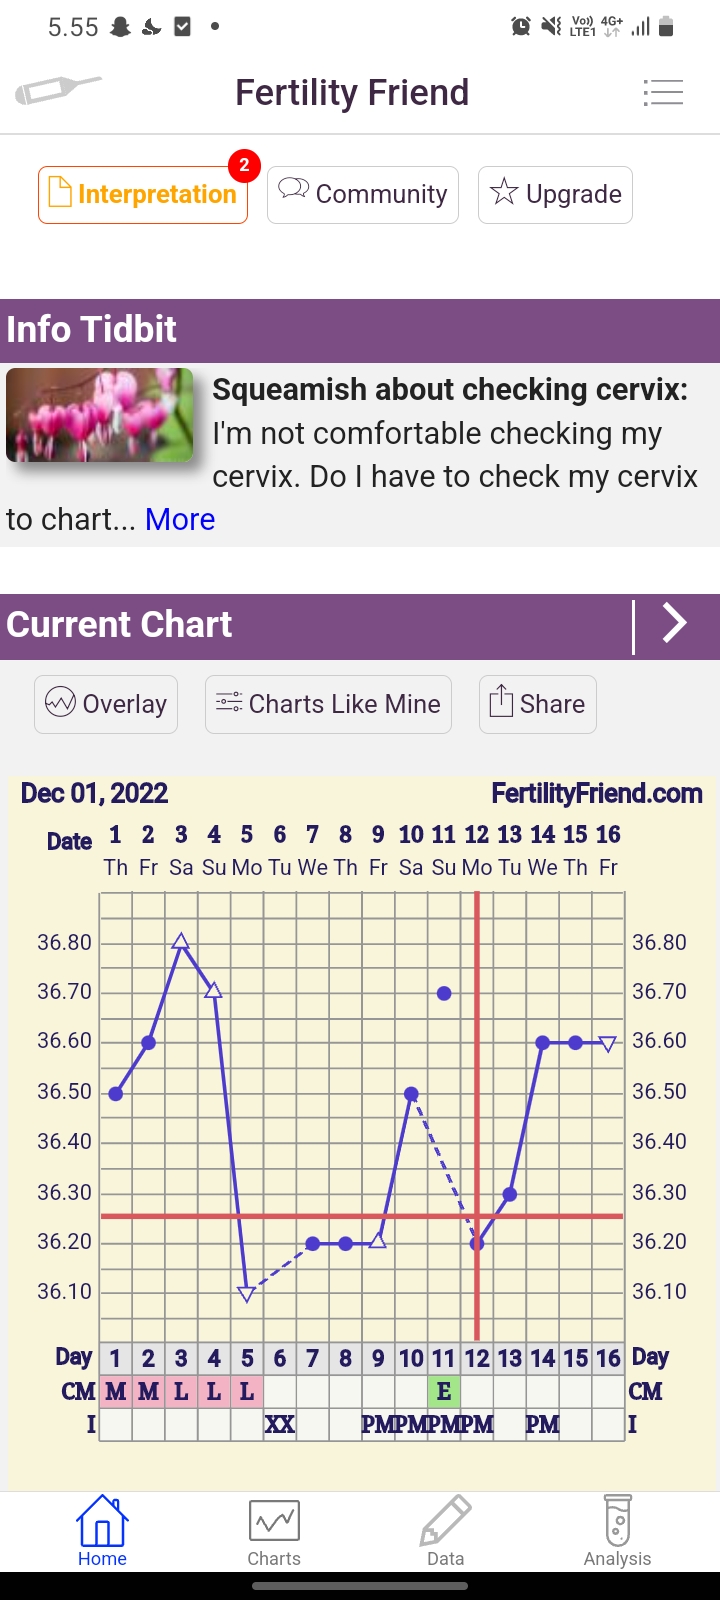The height and width of the screenshot is (1600, 720).
Task: Tap the red notification badge
Action: point(244,165)
